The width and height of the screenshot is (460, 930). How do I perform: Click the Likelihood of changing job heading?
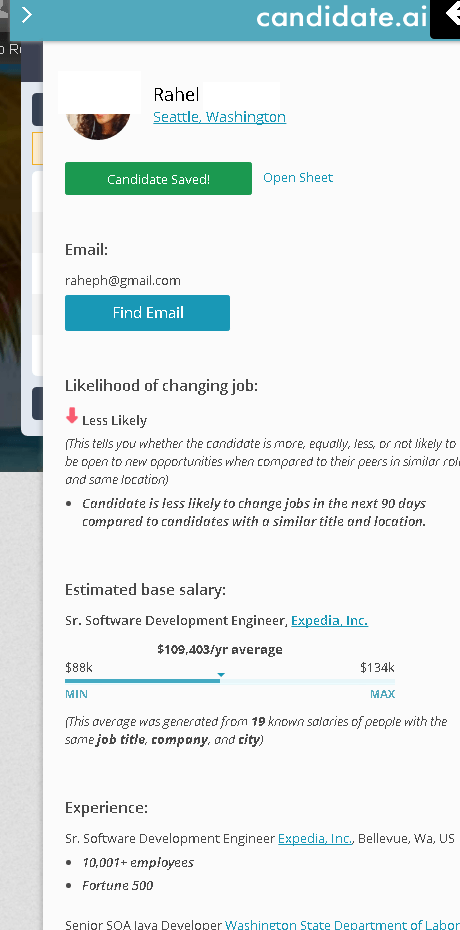point(161,386)
